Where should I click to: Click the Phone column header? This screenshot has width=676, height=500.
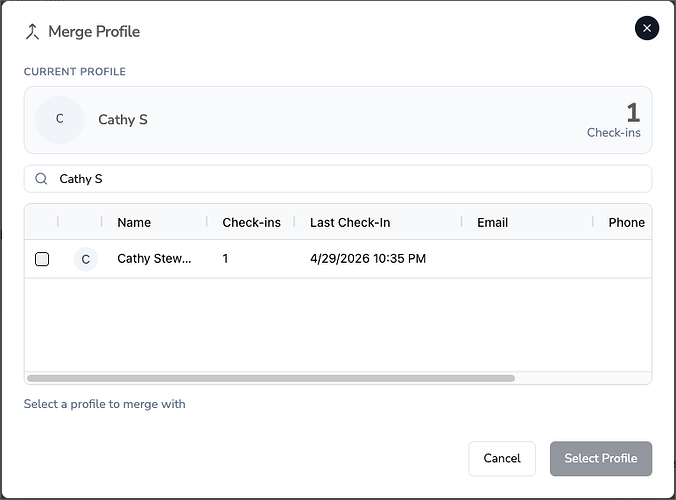[626, 222]
